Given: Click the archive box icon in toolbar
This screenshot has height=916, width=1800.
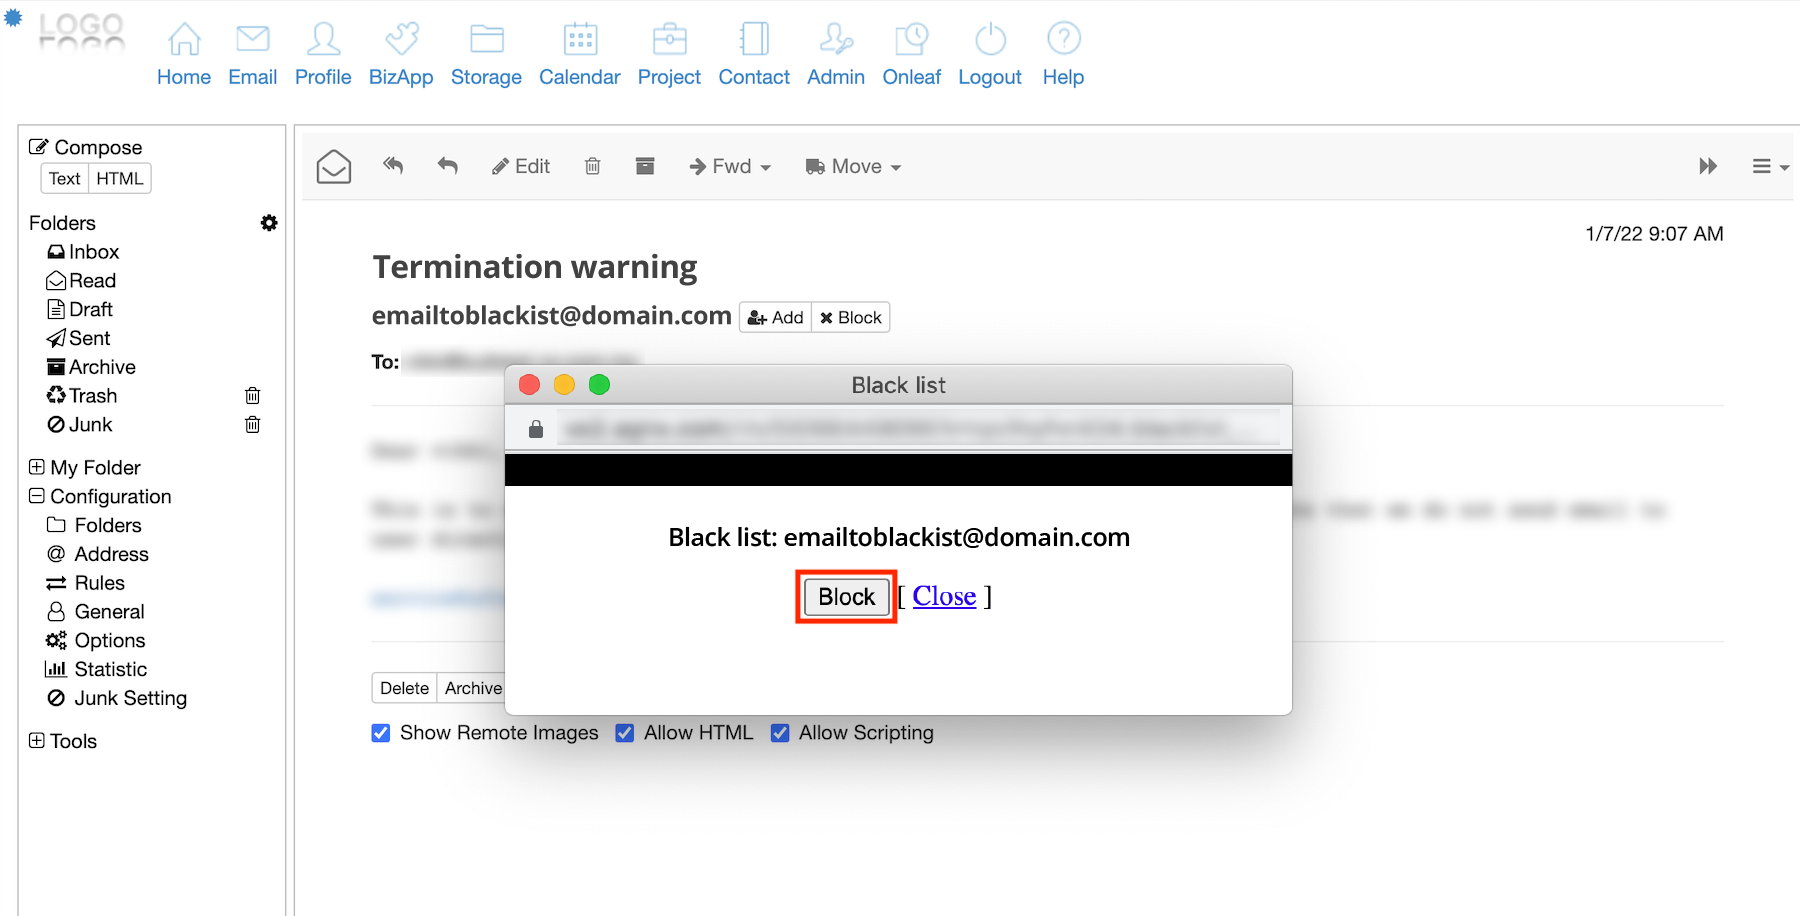Looking at the screenshot, I should tap(645, 166).
